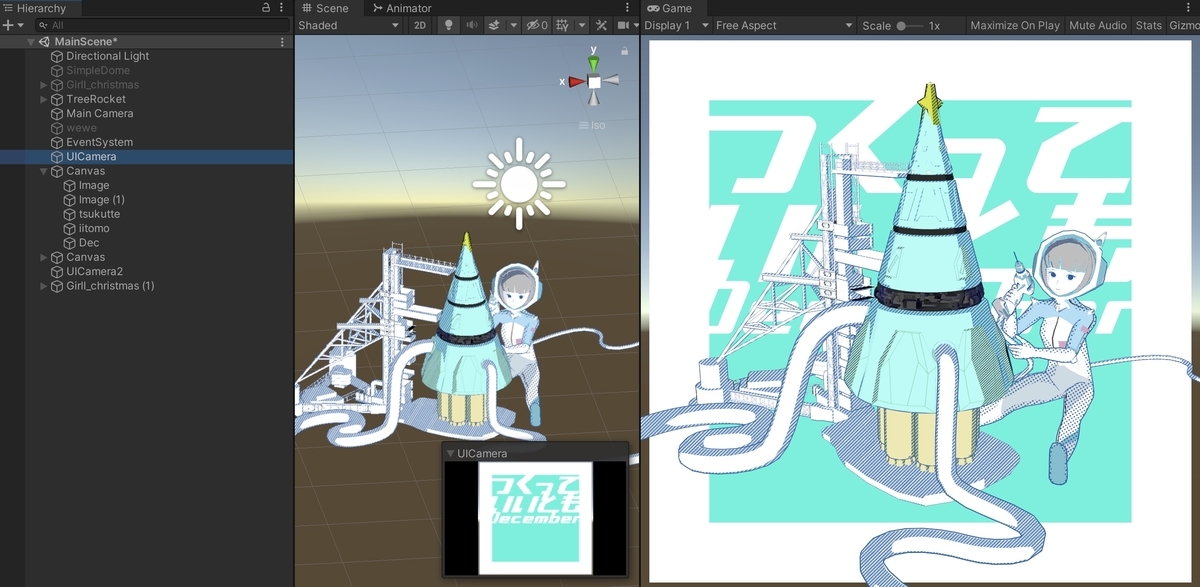Image resolution: width=1200 pixels, height=587 pixels.
Task: Switch to the Game tab
Action: click(x=673, y=8)
